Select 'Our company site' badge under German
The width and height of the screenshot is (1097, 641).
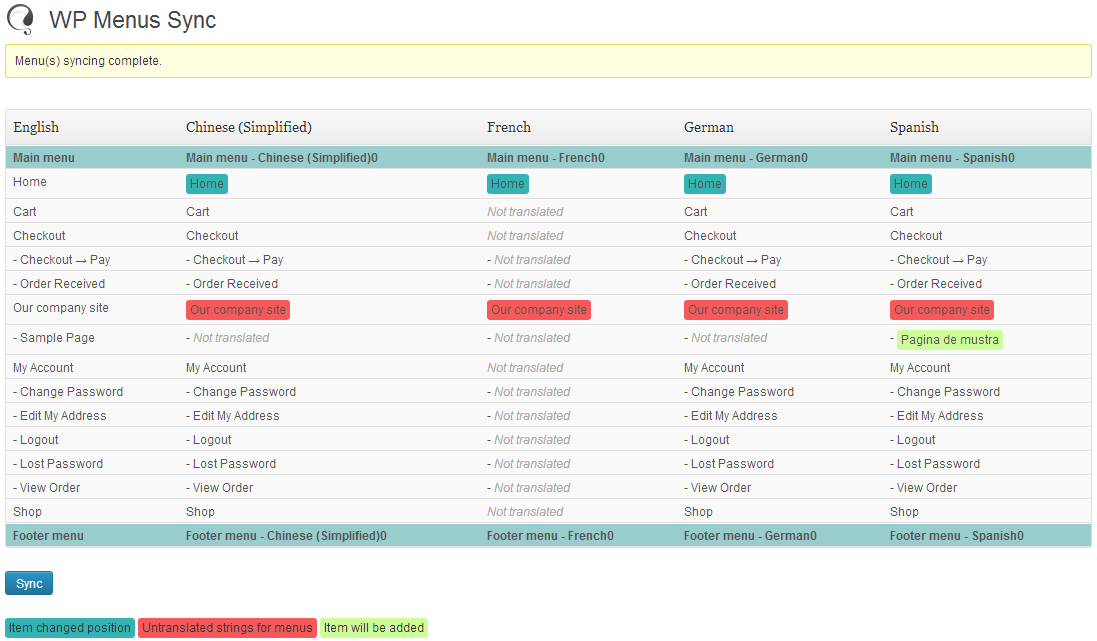pos(736,310)
